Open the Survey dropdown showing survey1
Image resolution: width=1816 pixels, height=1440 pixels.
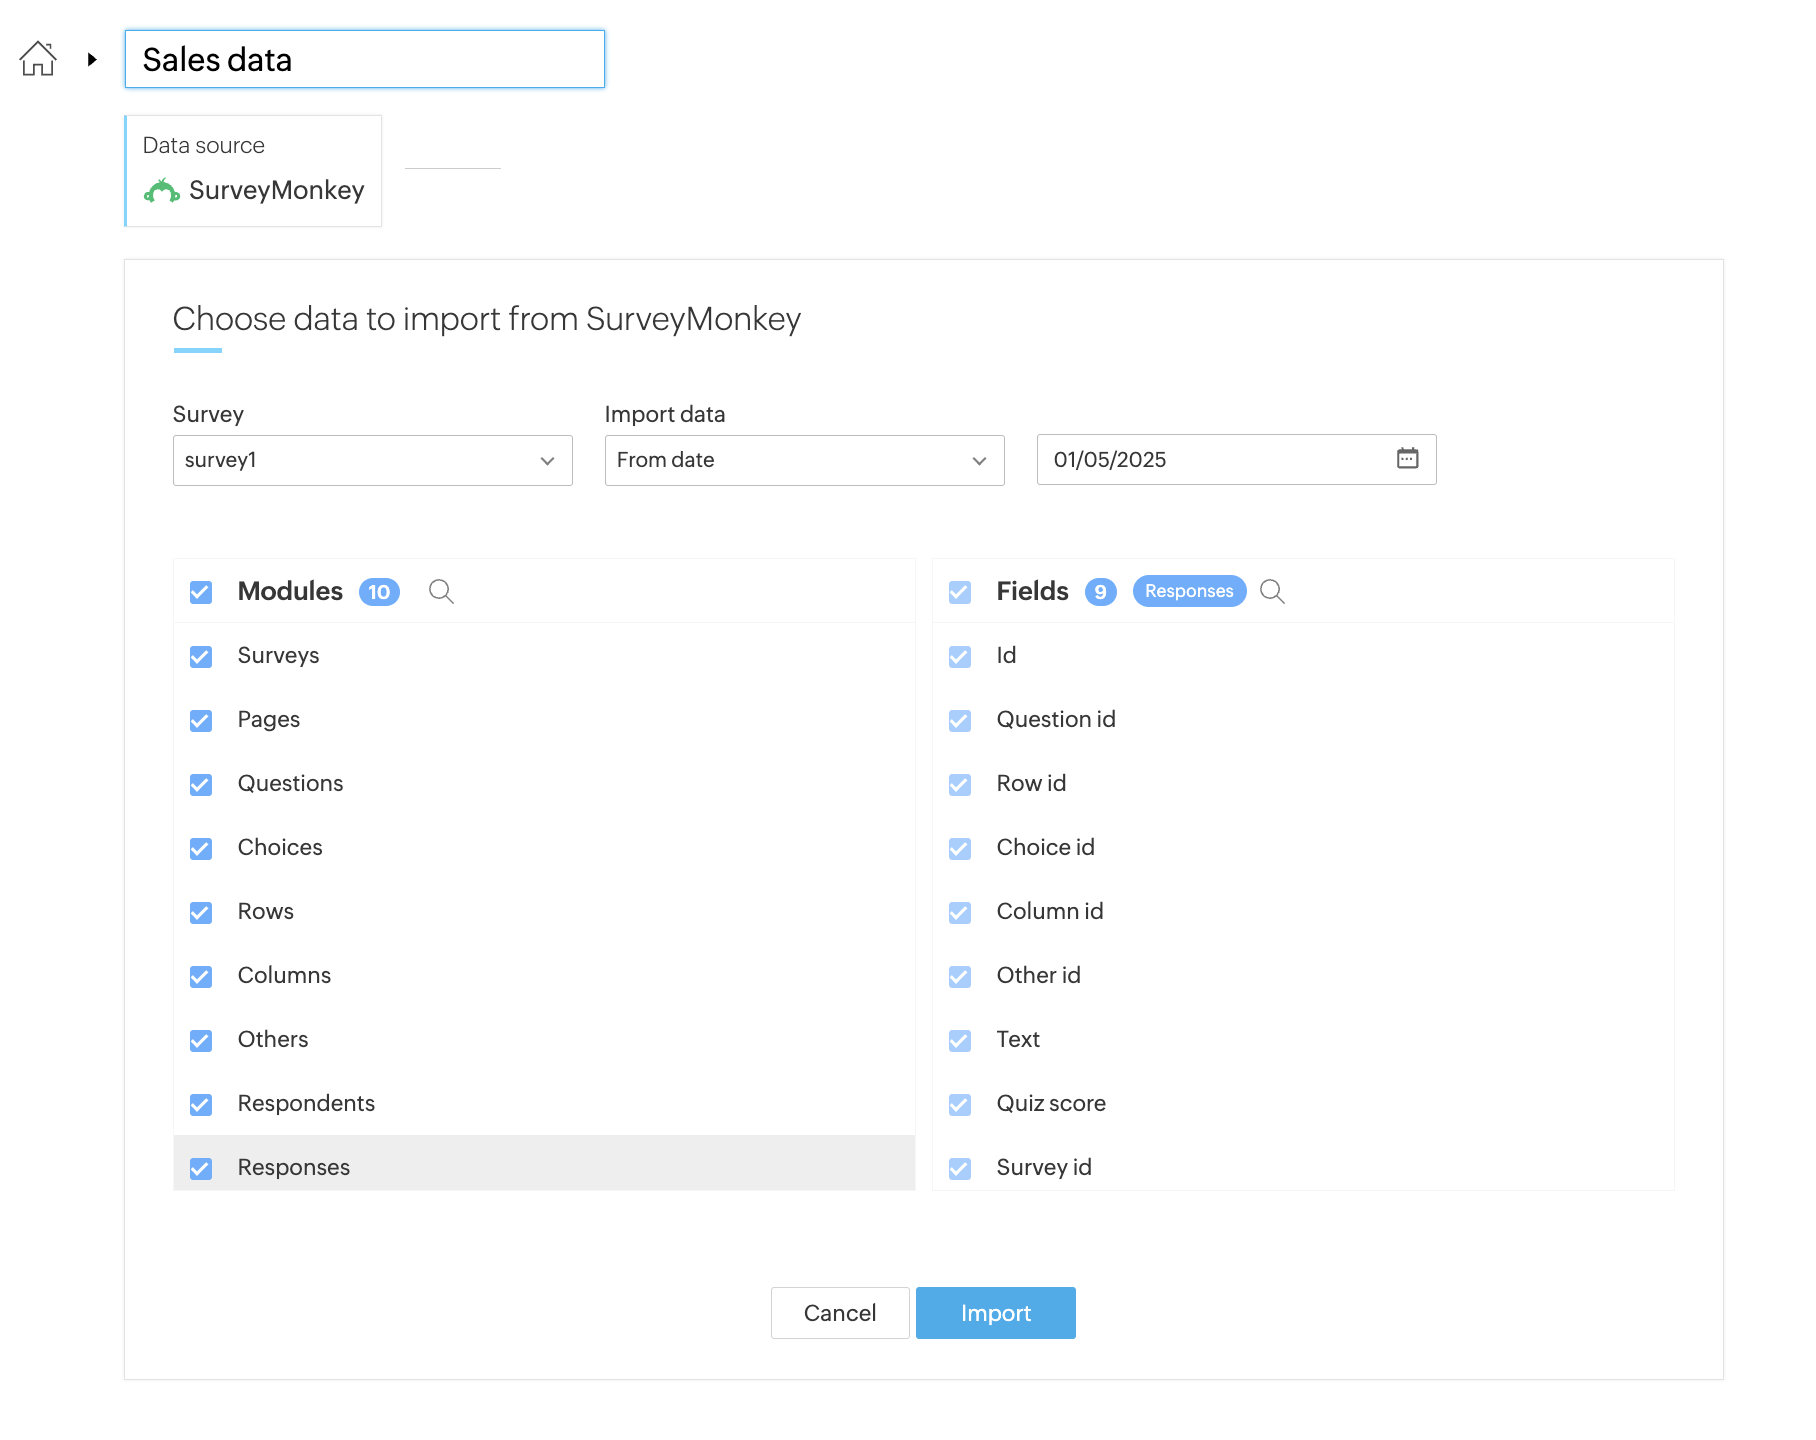pyautogui.click(x=373, y=460)
